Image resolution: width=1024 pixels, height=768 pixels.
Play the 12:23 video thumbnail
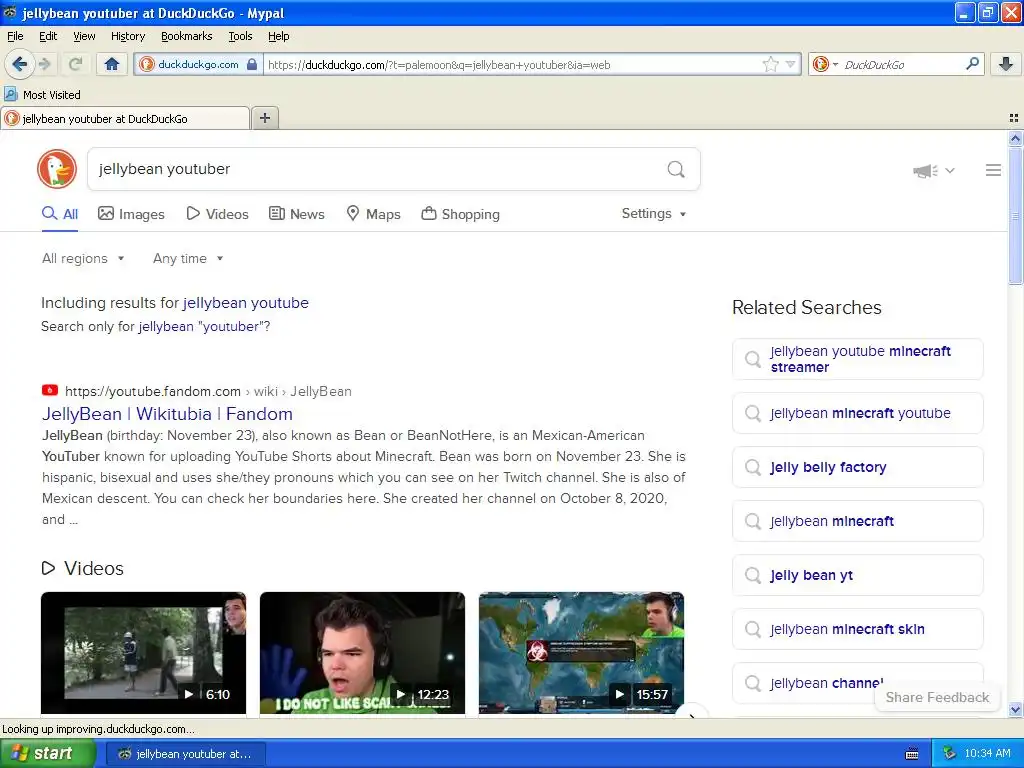362,652
